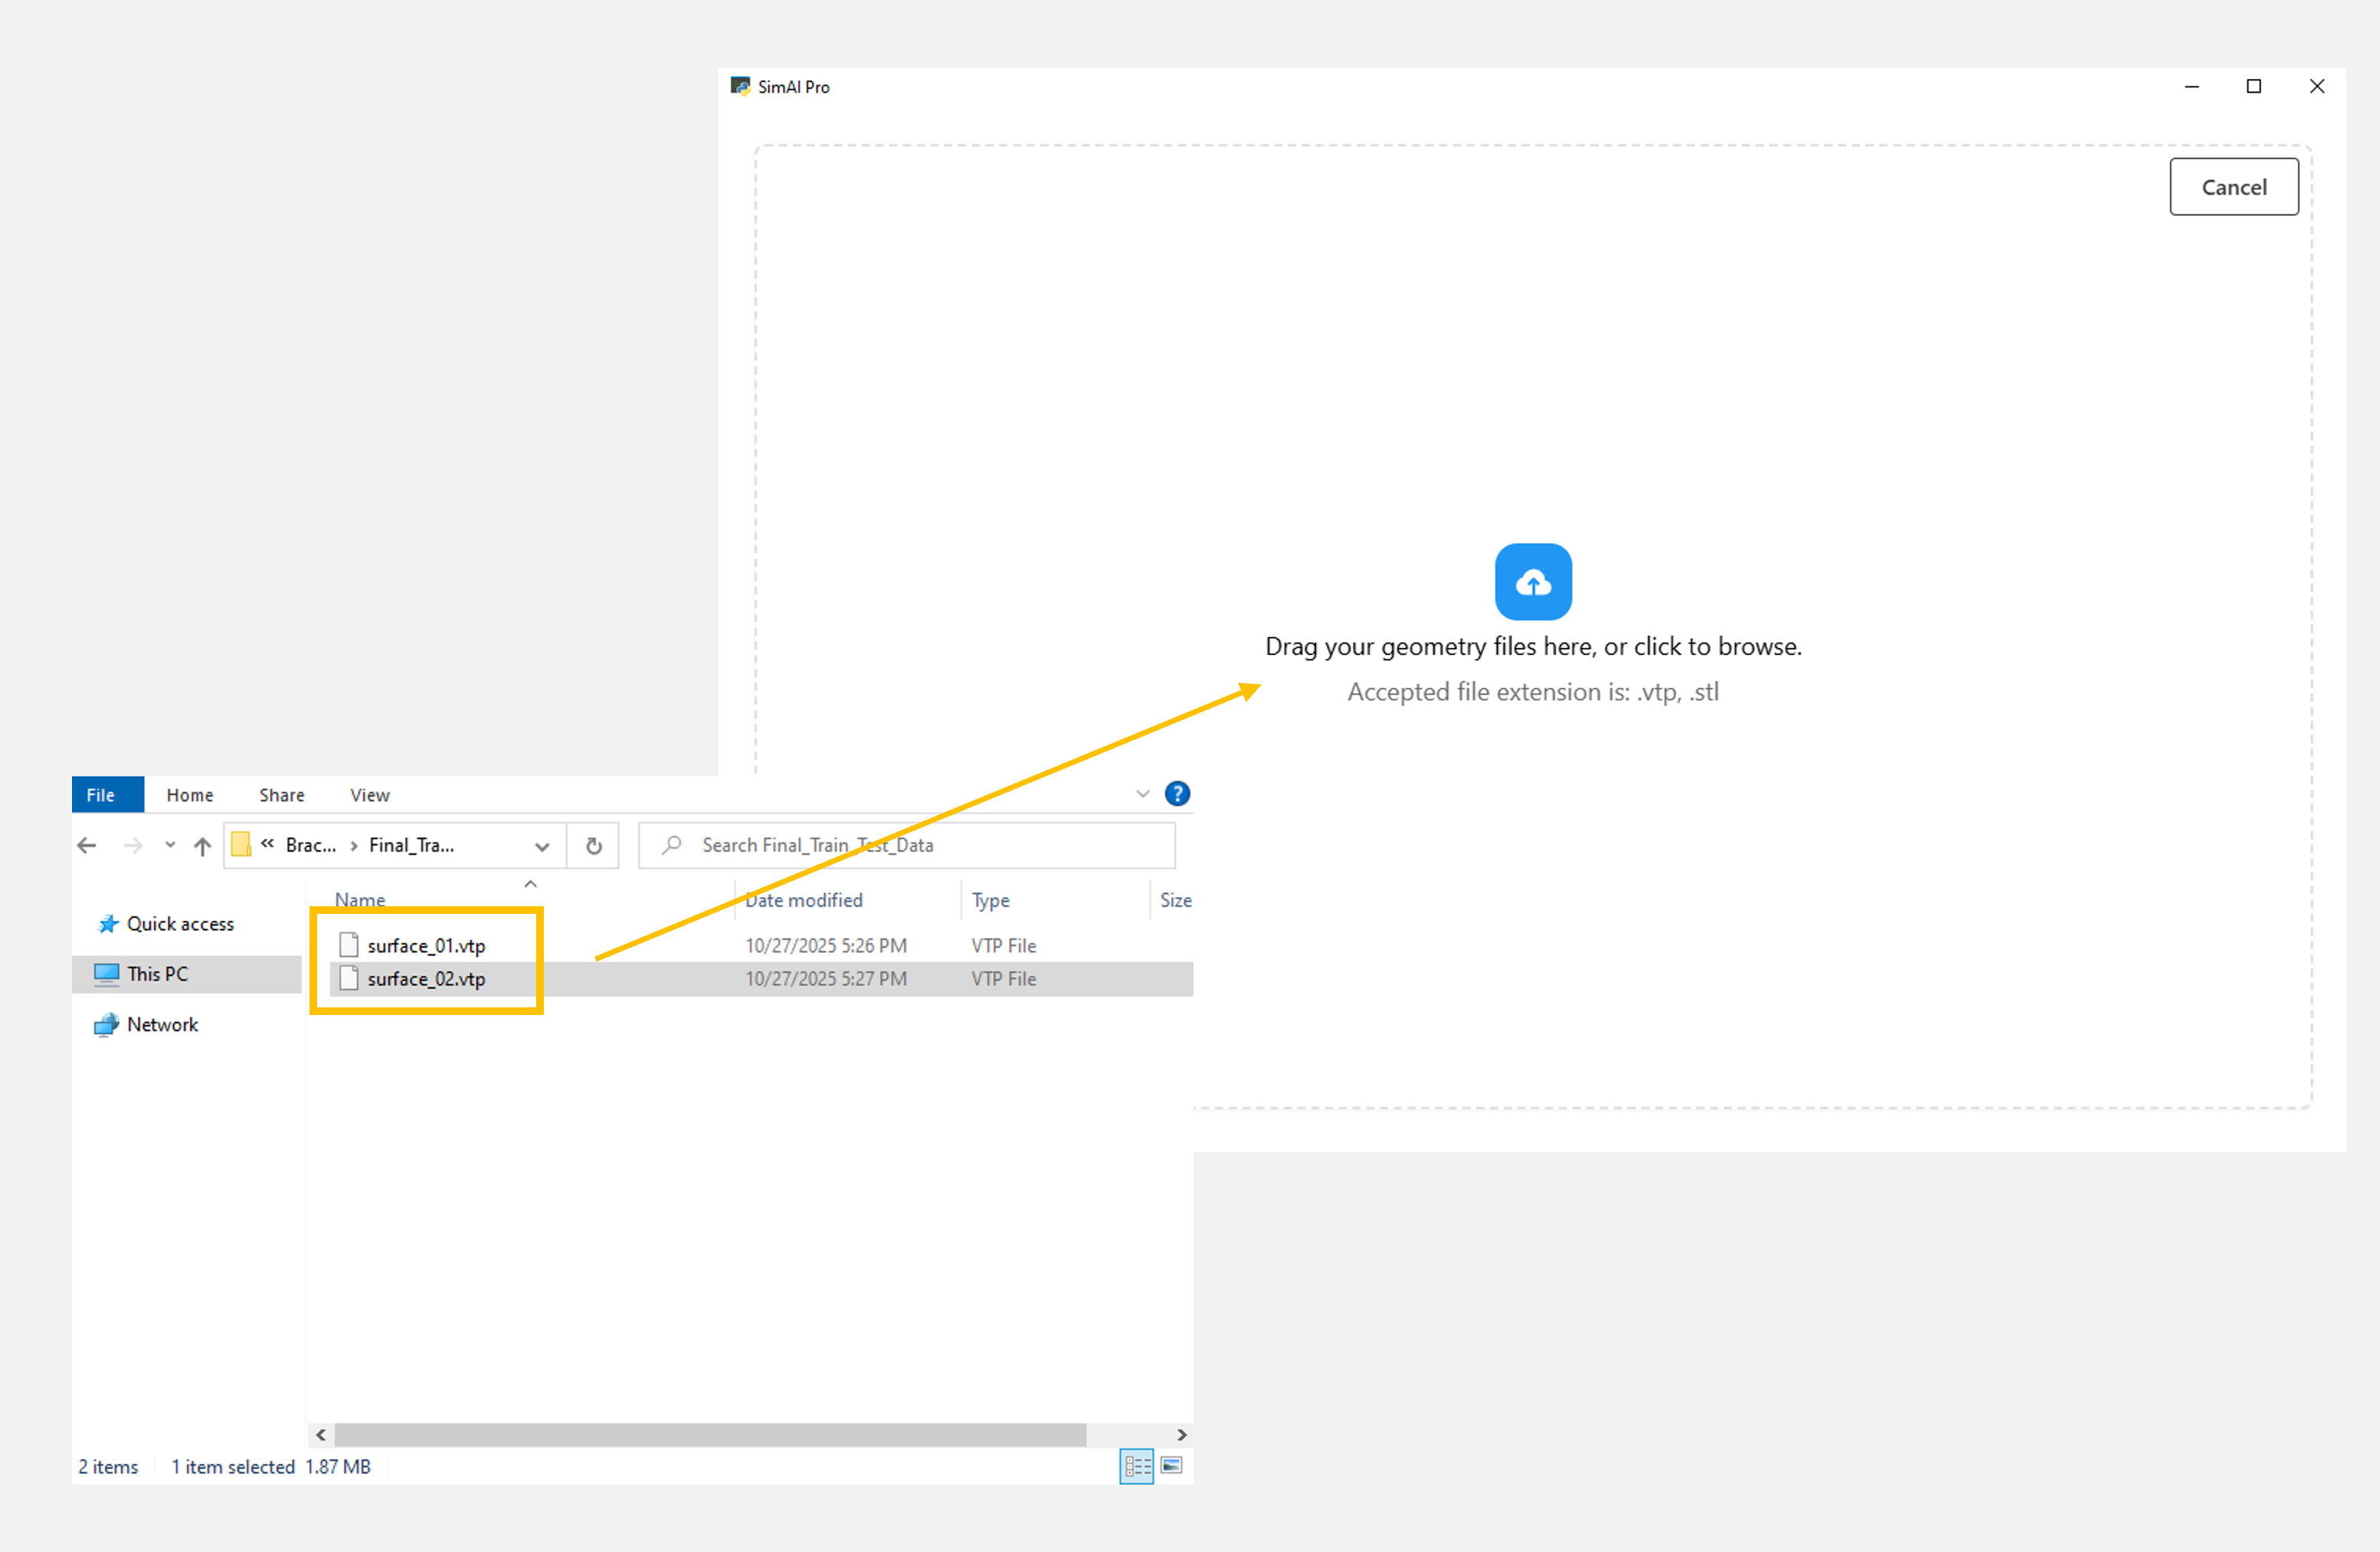The width and height of the screenshot is (2380, 1552).
Task: Open the File menu tab
Action: click(100, 795)
